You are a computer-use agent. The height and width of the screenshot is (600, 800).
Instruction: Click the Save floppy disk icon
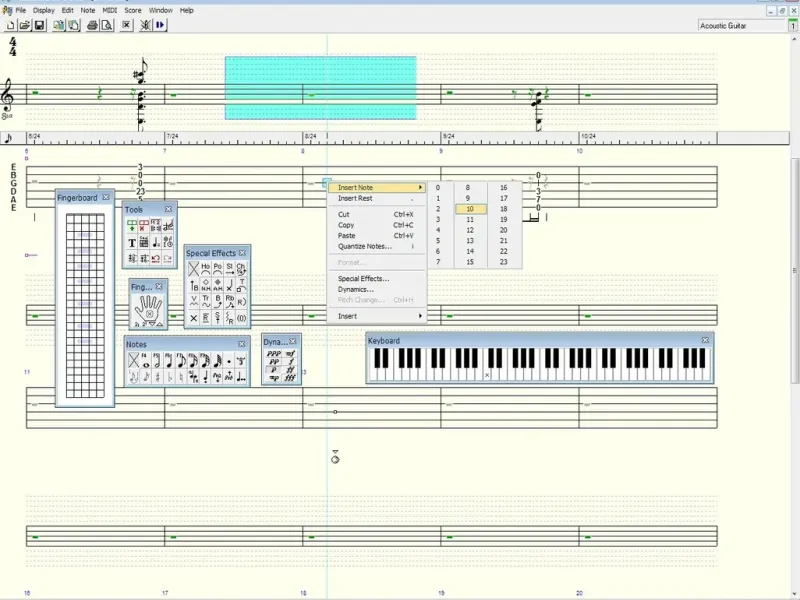[39, 25]
